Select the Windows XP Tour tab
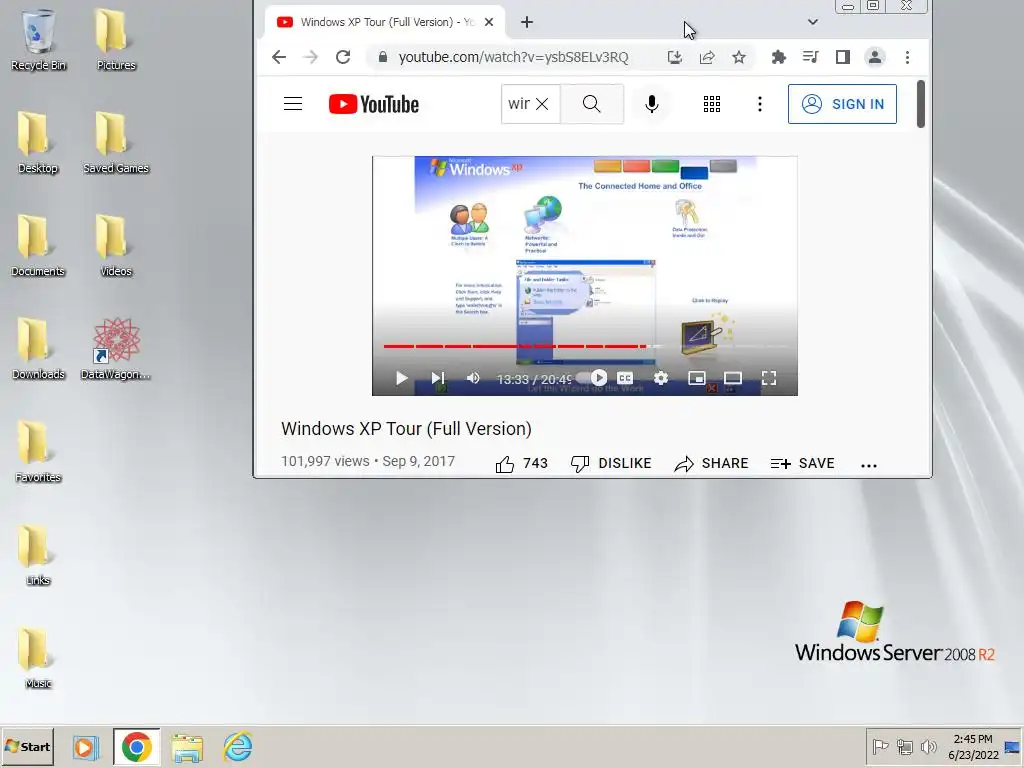The image size is (1024, 768). (385, 22)
